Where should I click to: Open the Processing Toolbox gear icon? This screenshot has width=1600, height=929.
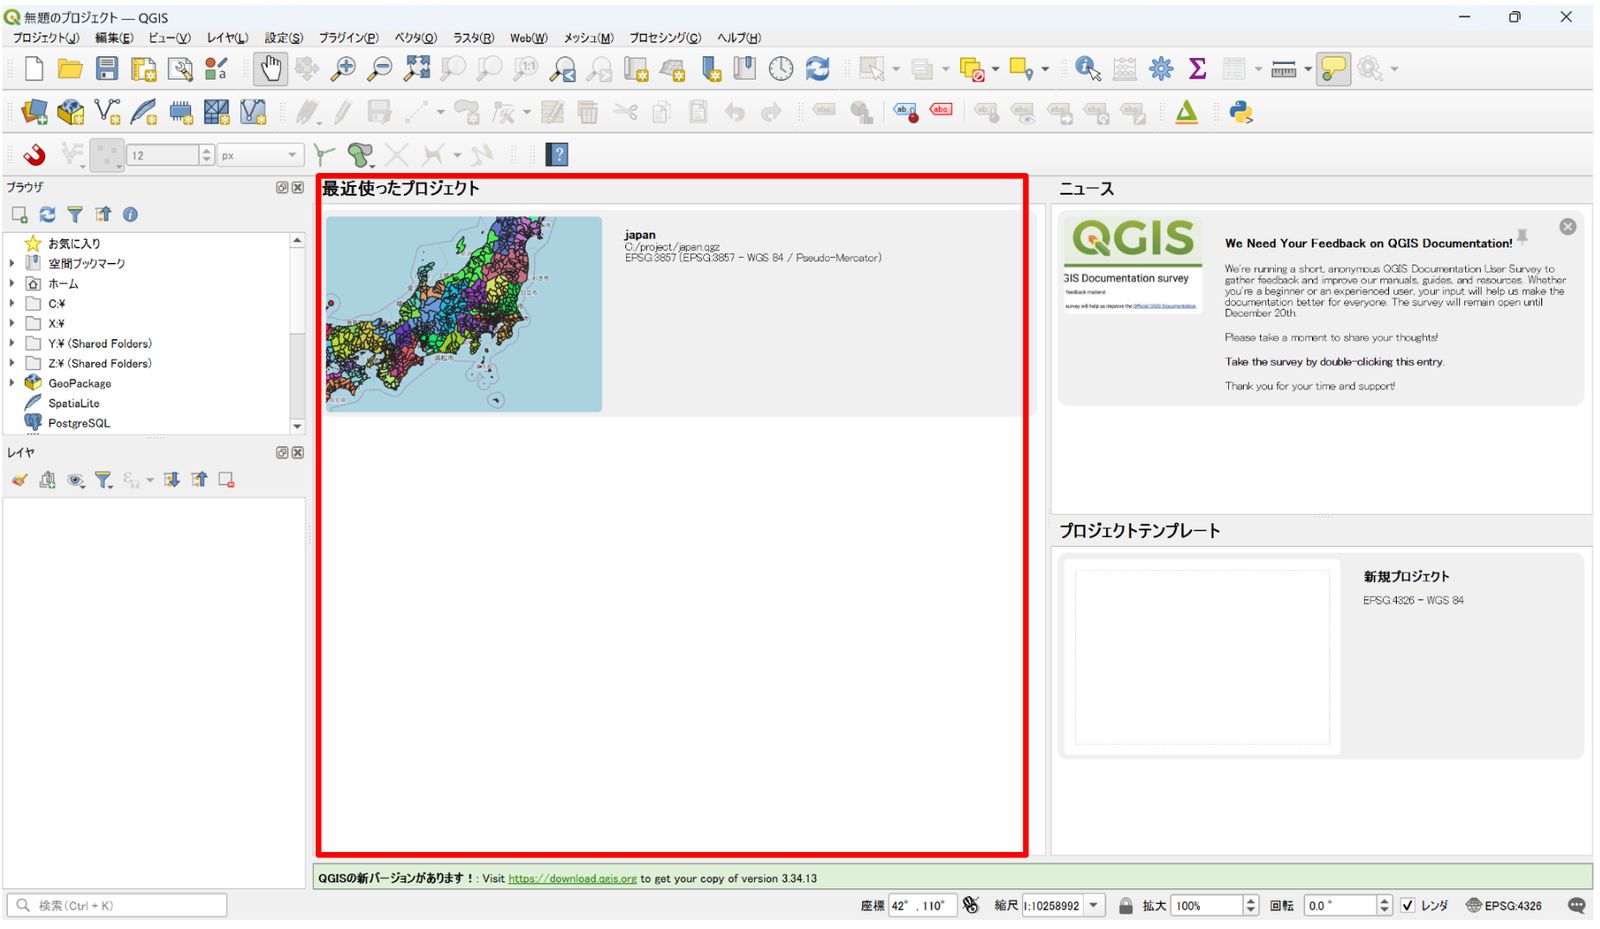1161,68
